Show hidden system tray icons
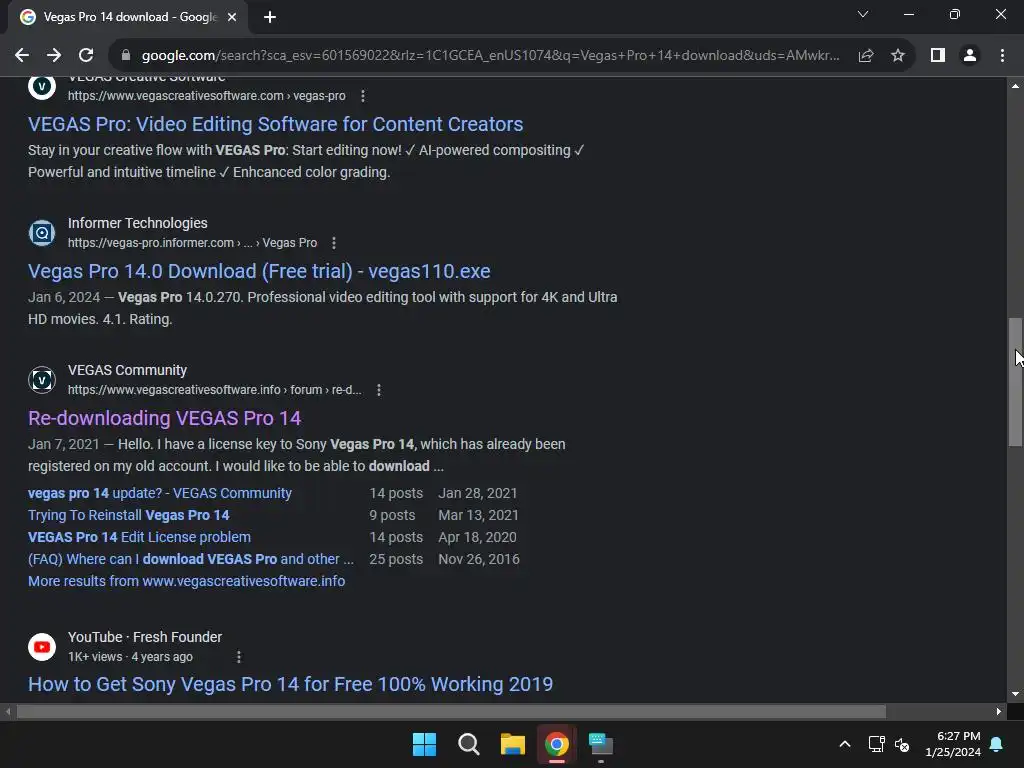 coord(845,744)
